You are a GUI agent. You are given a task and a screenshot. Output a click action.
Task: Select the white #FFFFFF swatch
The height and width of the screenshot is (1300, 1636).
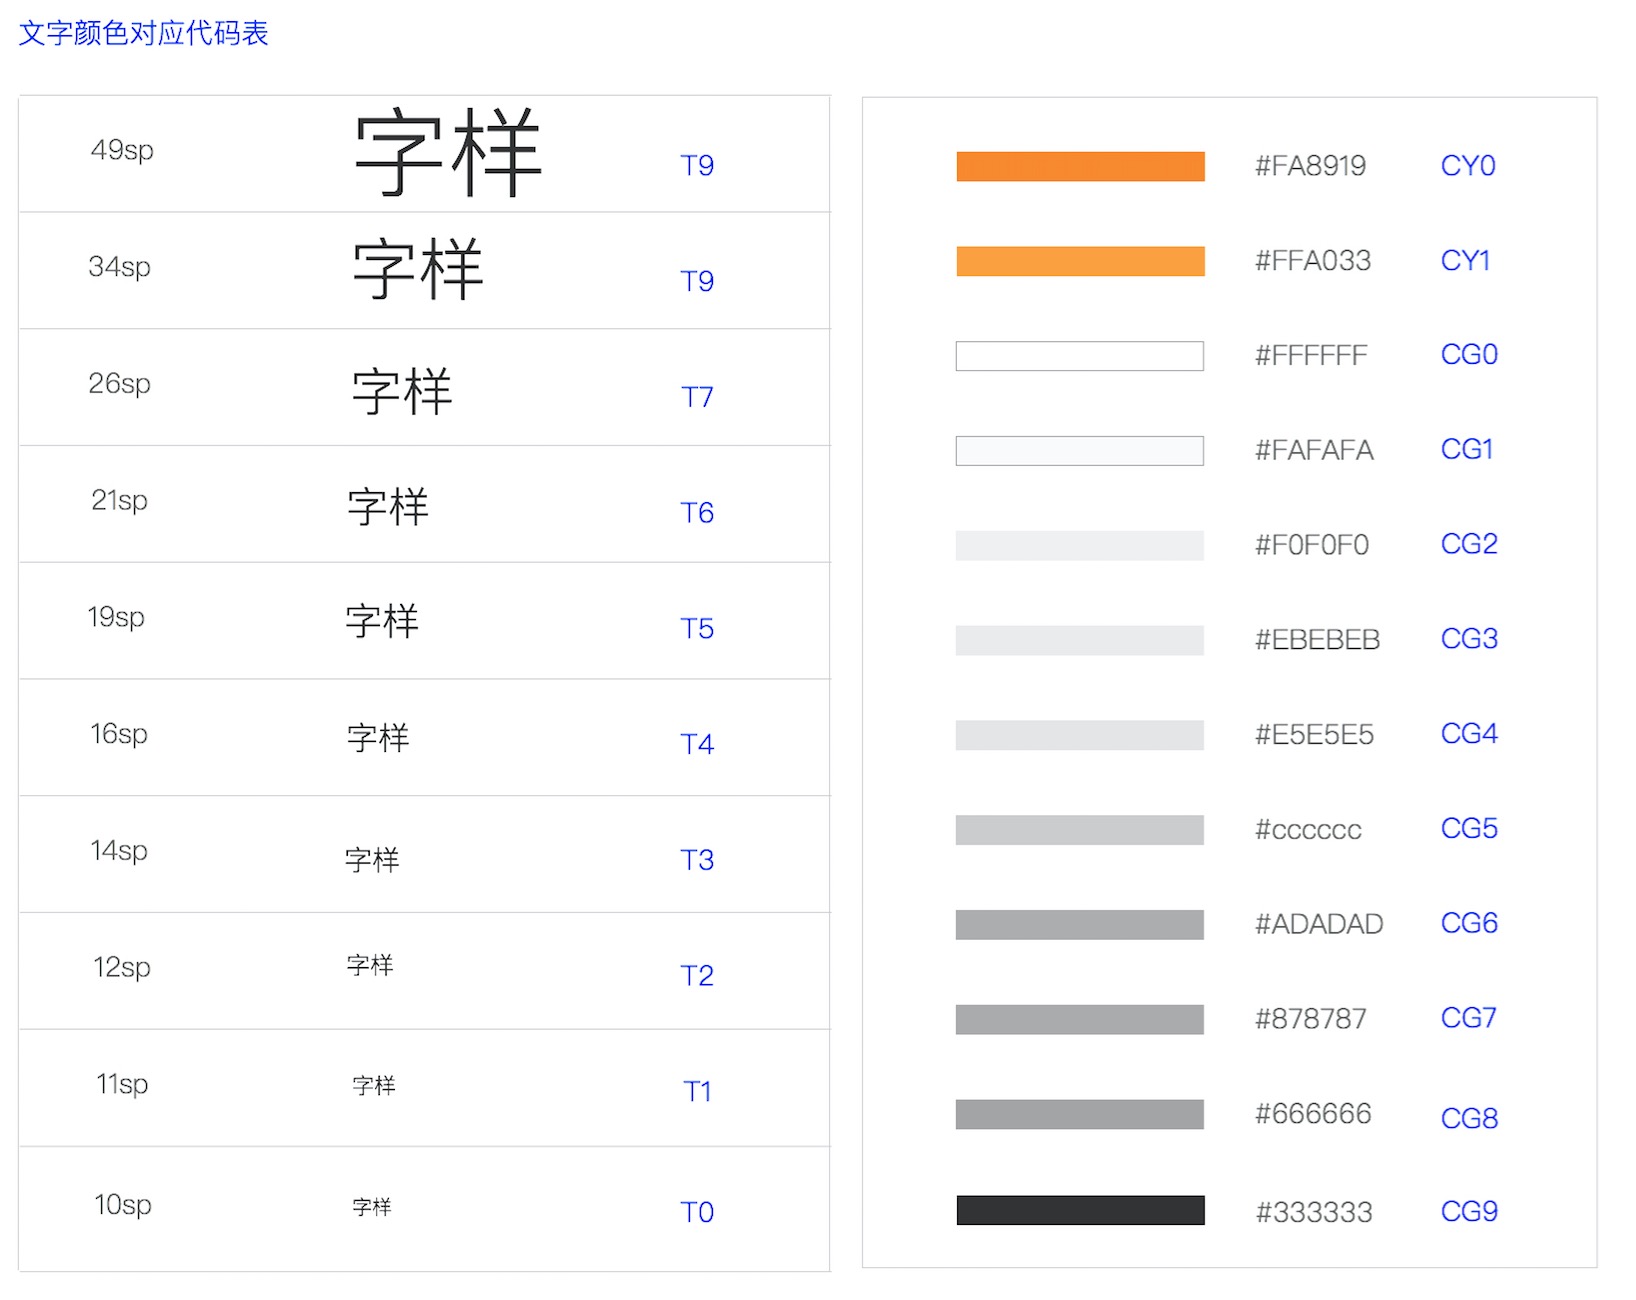point(1080,355)
